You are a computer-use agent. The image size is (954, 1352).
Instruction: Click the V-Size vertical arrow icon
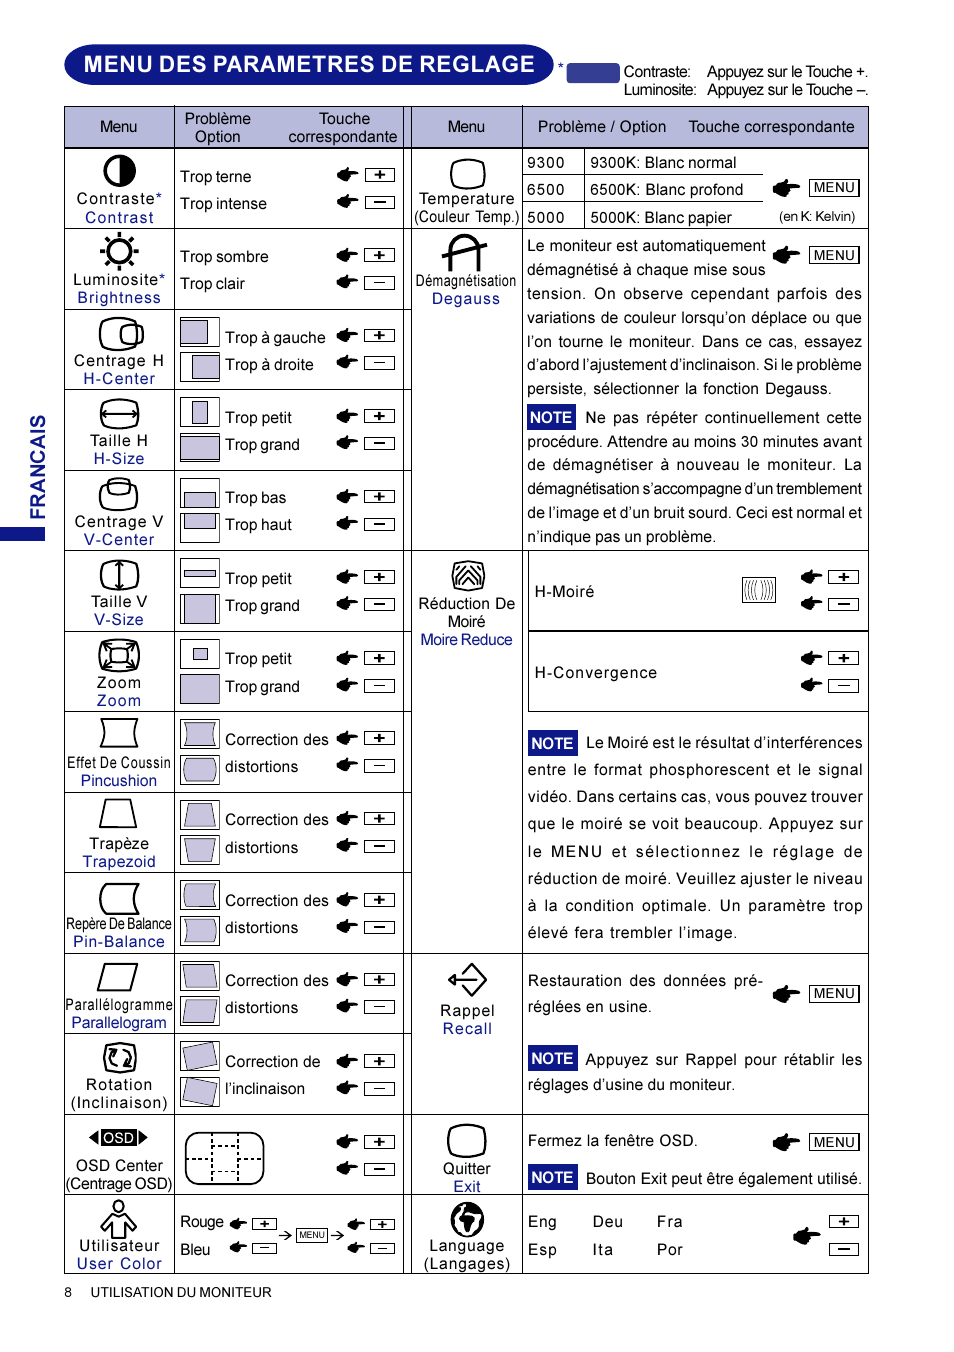(119, 575)
